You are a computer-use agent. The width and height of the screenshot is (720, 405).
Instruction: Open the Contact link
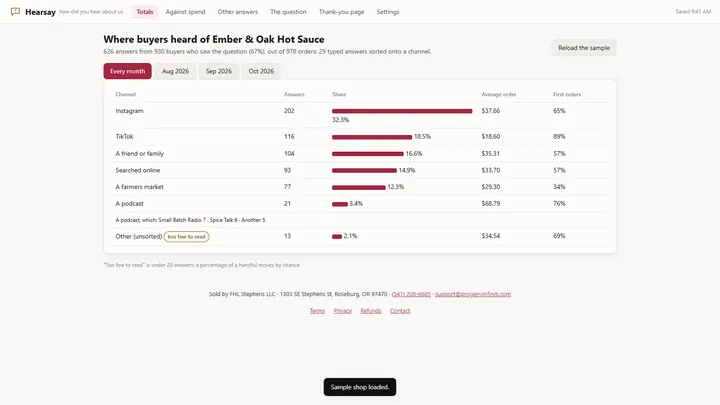(400, 311)
